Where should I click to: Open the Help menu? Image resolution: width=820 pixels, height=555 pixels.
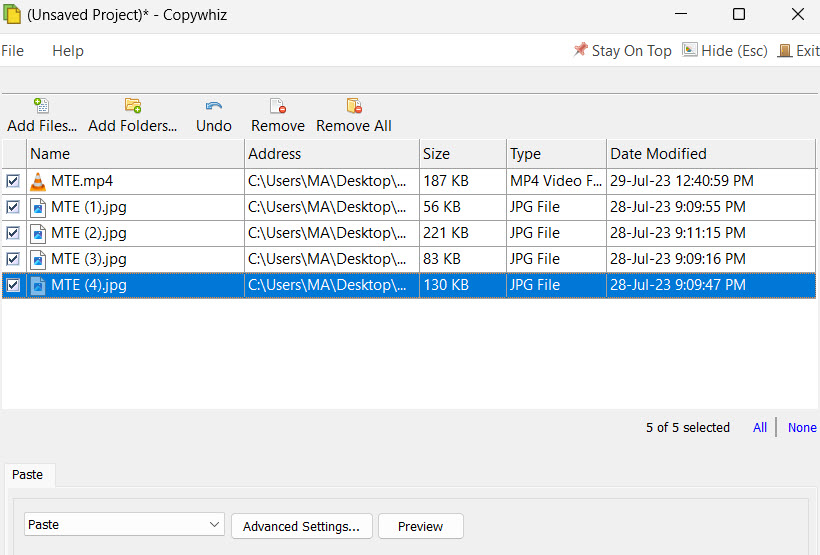pos(68,51)
